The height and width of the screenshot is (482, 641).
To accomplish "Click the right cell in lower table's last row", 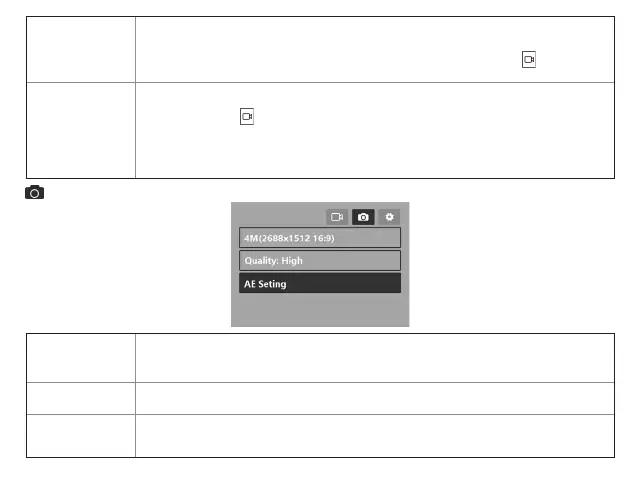I will click(374, 436).
